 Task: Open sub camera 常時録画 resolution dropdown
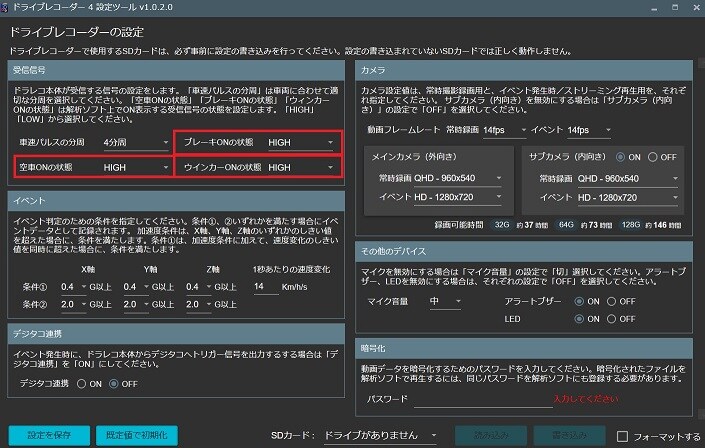point(628,179)
